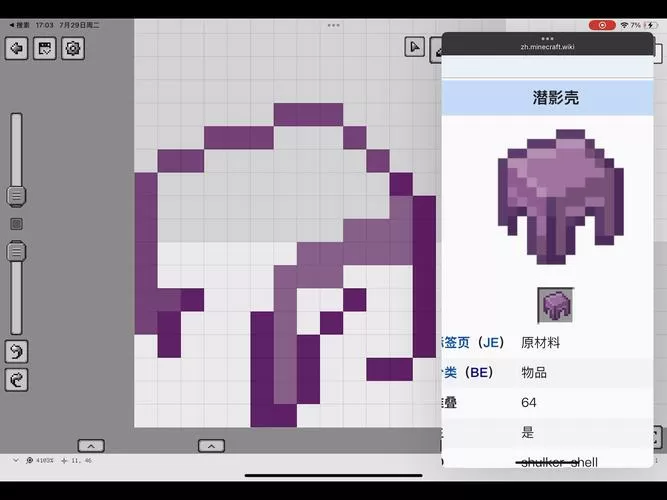The image size is (667, 500).
Task: Tap the Wi-Fi status icon
Action: (624, 25)
